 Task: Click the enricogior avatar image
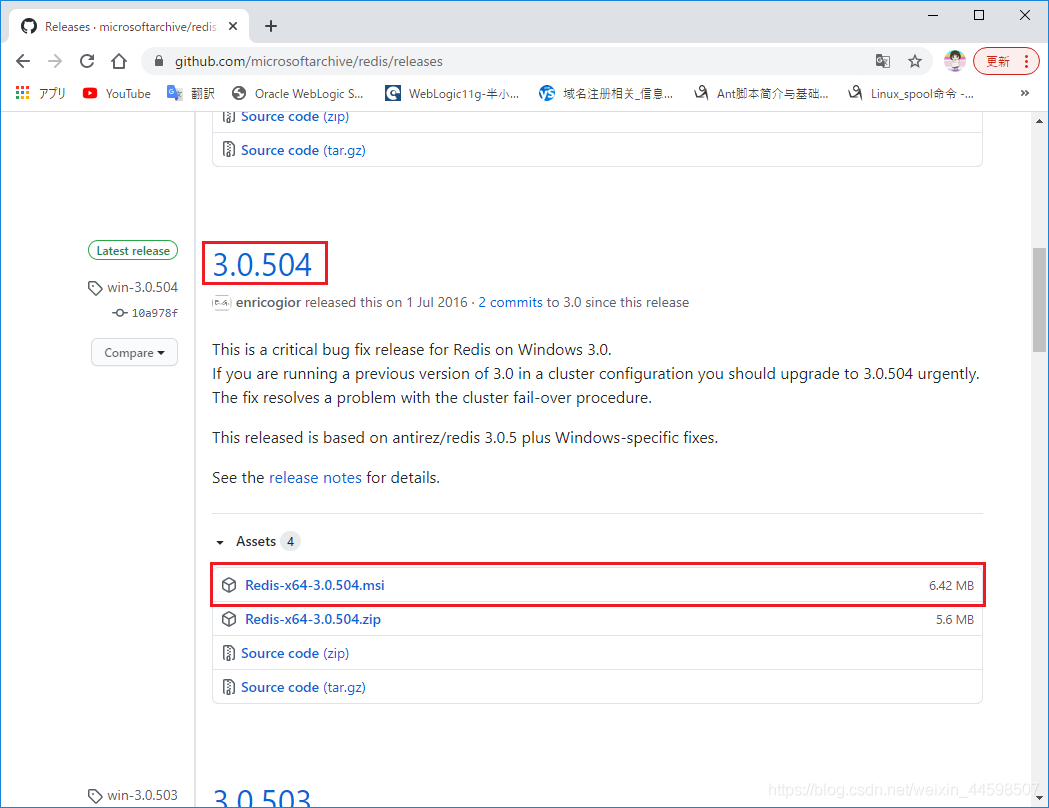[221, 303]
